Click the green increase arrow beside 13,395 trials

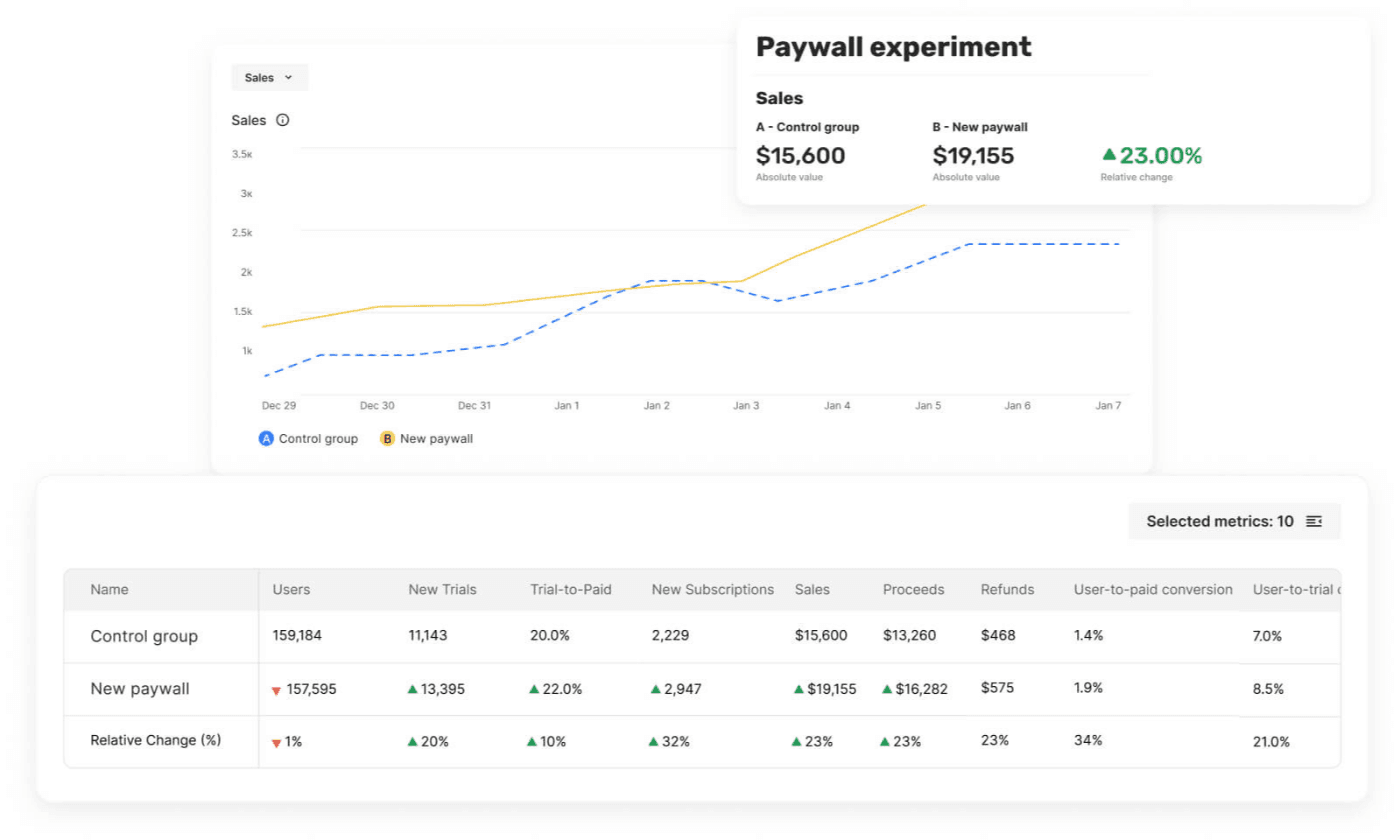pyautogui.click(x=415, y=689)
